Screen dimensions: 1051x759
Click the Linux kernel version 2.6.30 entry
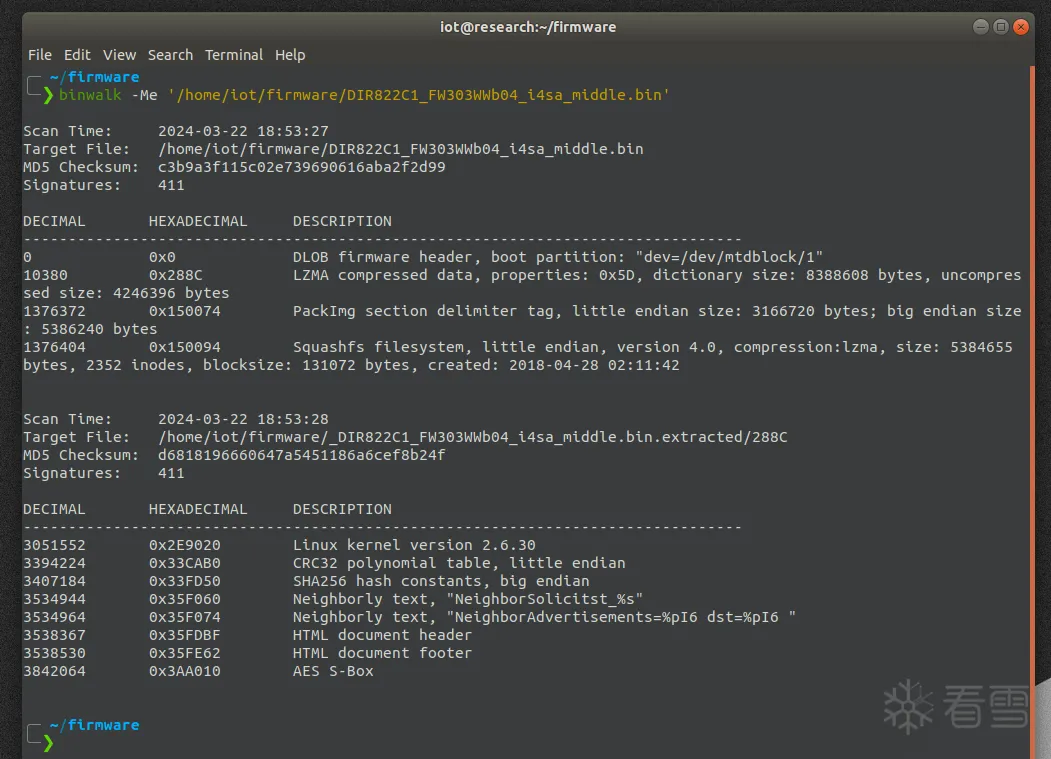pos(414,545)
